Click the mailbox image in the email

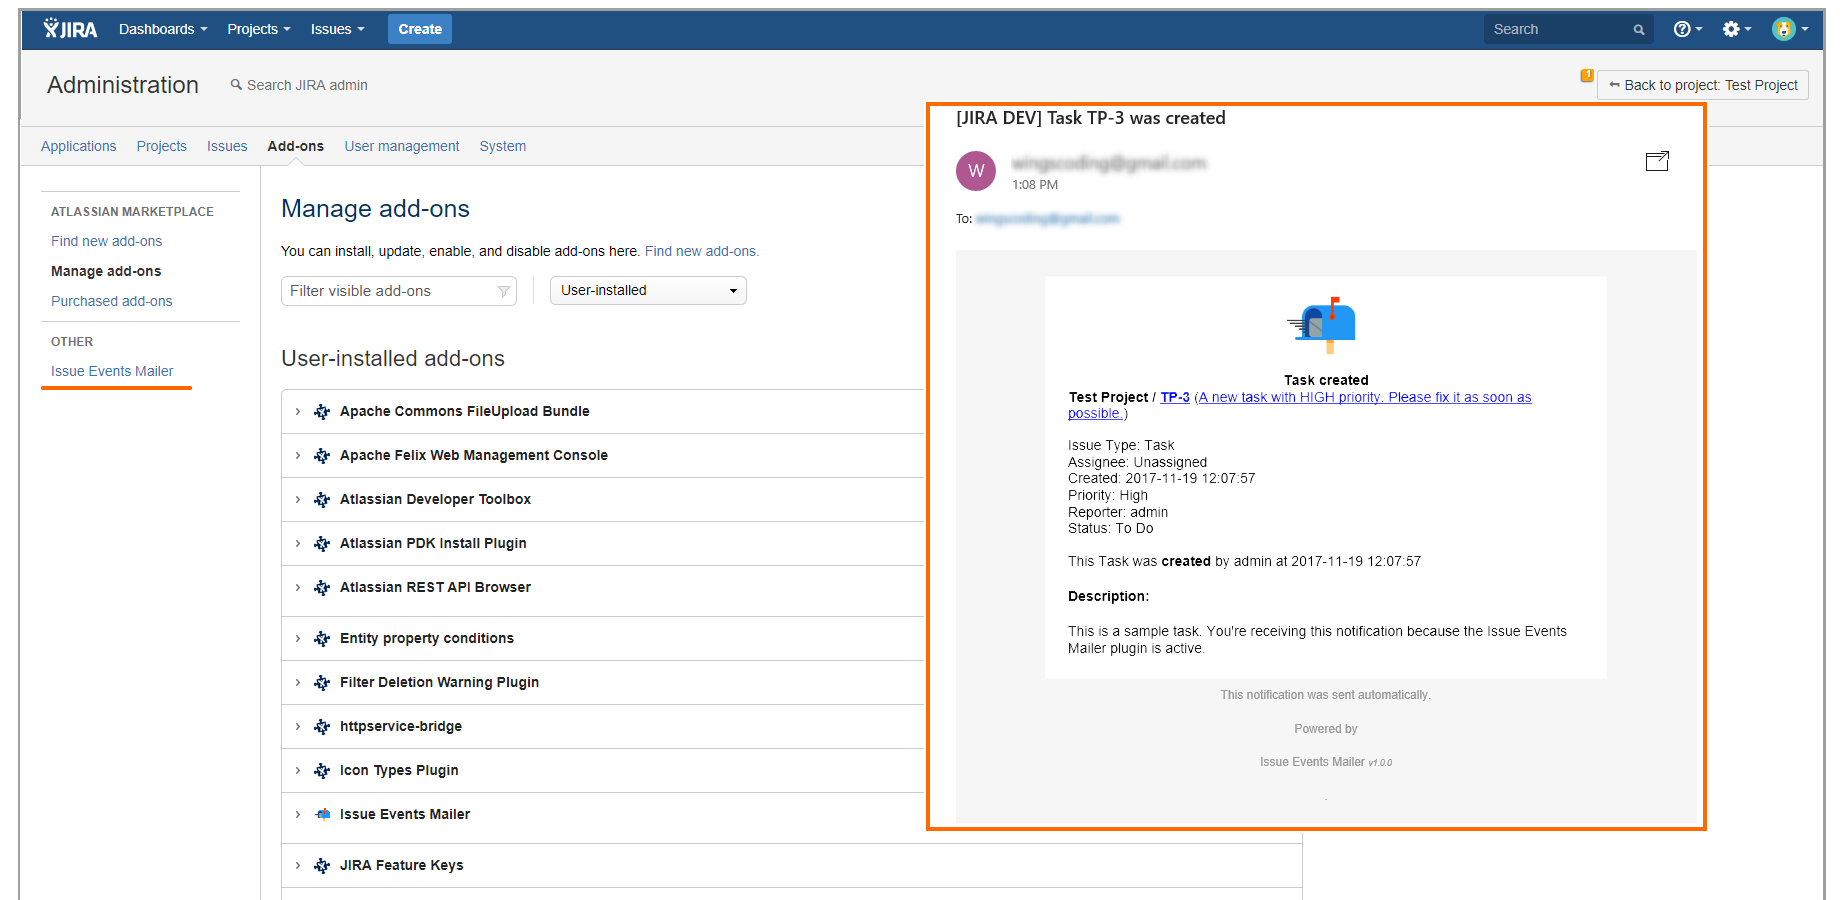click(x=1322, y=324)
